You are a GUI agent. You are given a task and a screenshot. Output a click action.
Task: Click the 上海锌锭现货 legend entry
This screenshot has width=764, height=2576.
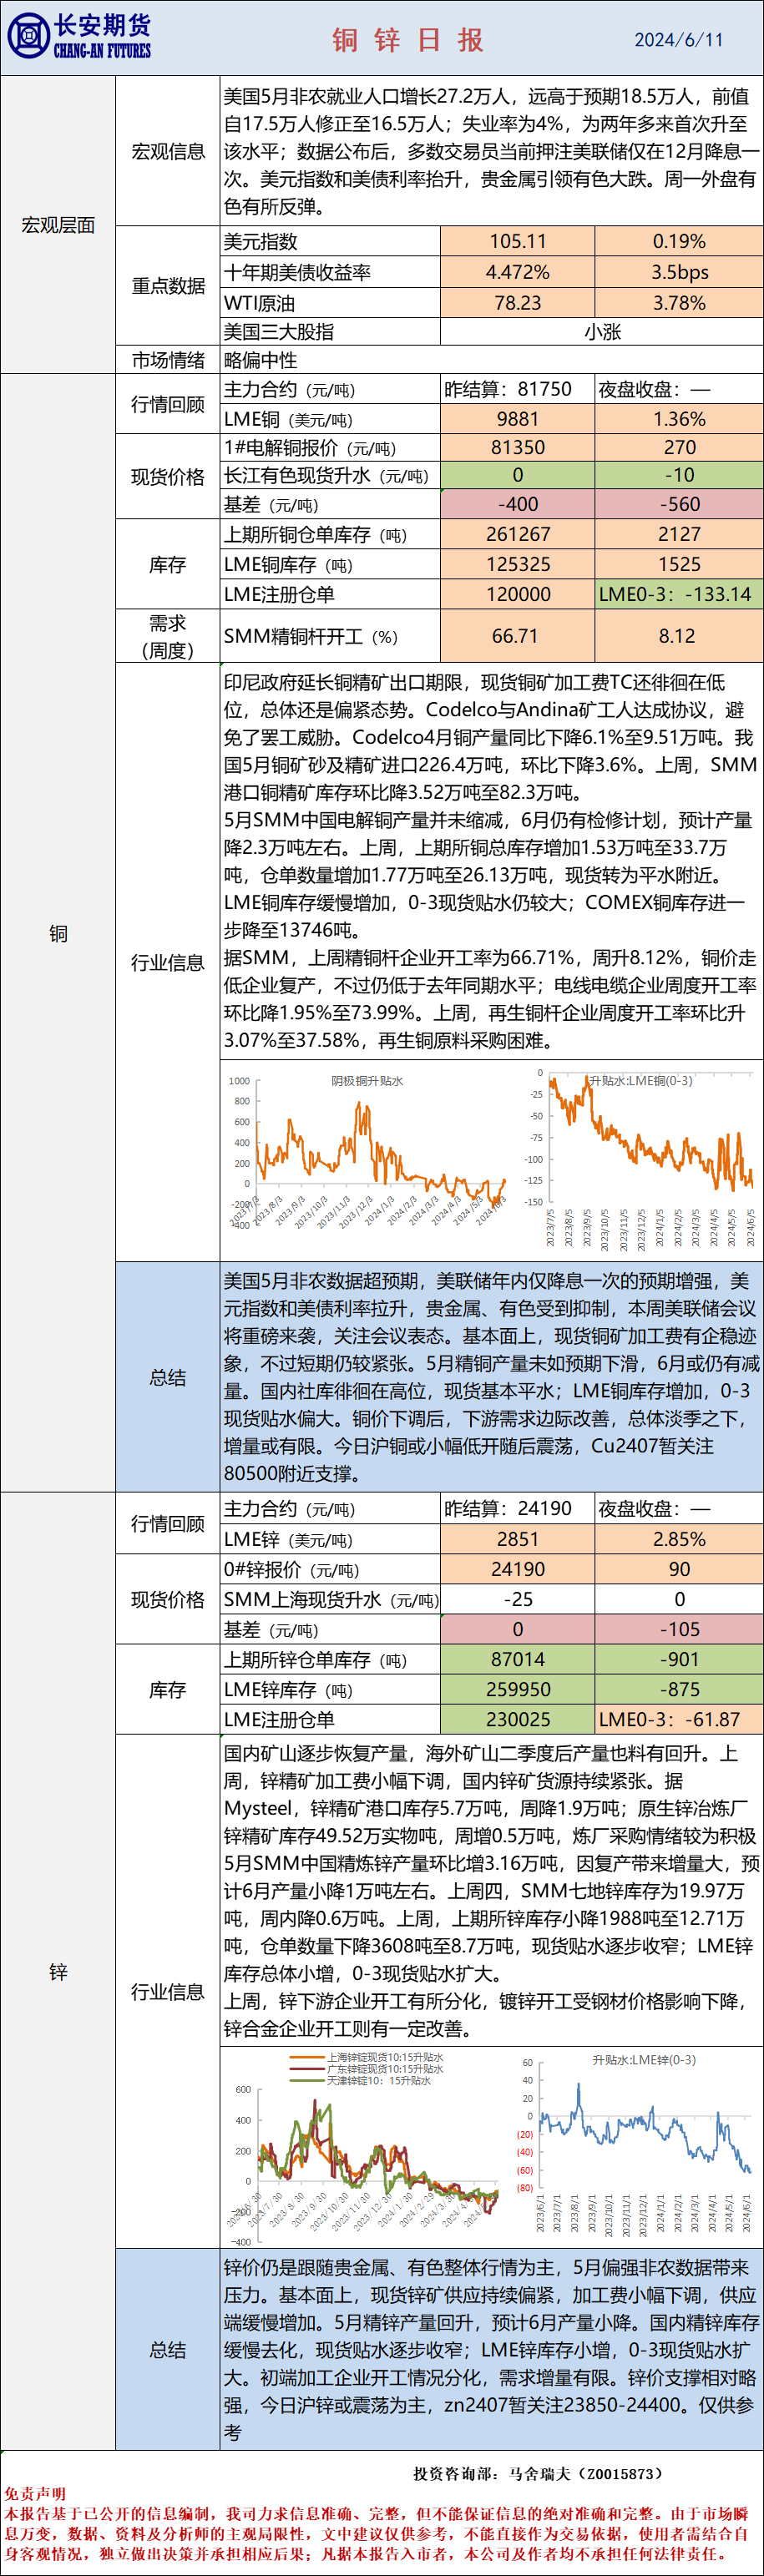[366, 2057]
